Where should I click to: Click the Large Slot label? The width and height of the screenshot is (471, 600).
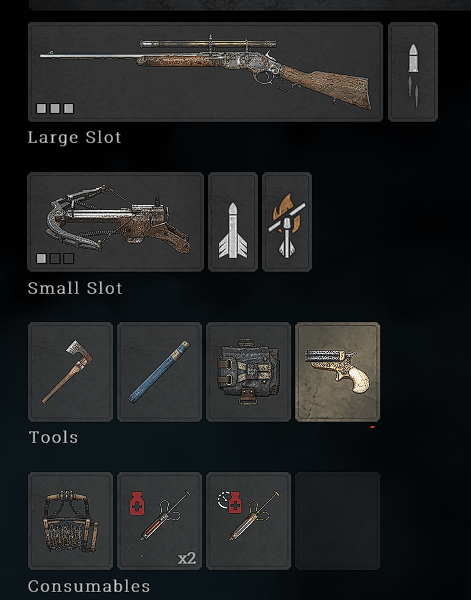75,137
